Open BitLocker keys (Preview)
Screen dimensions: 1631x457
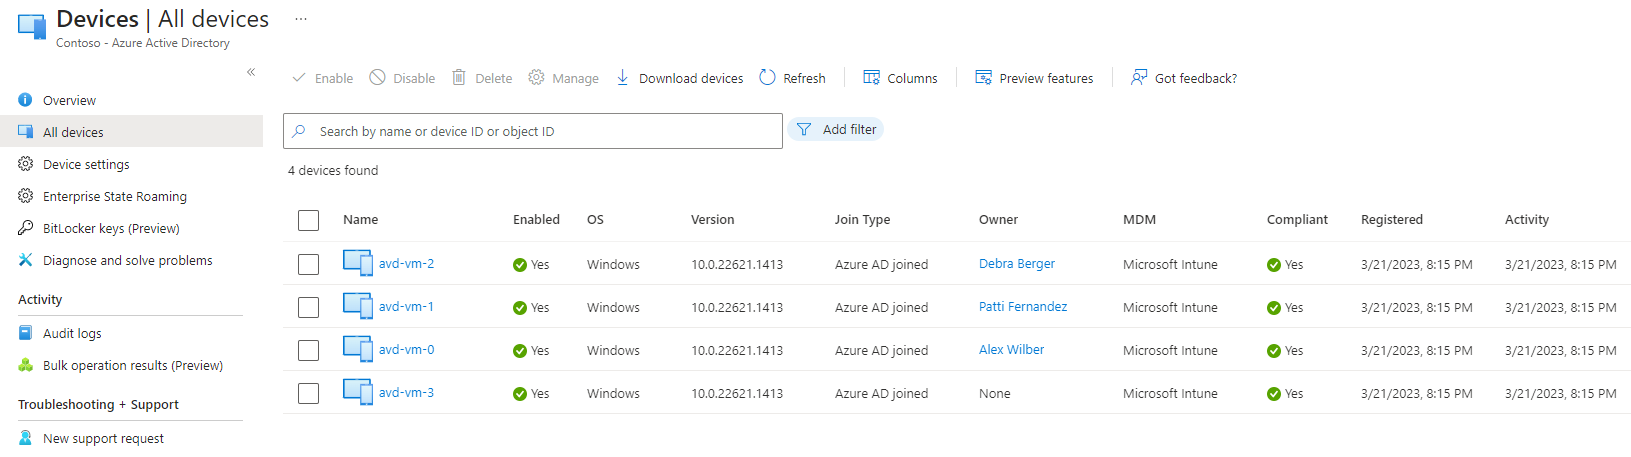tap(111, 228)
